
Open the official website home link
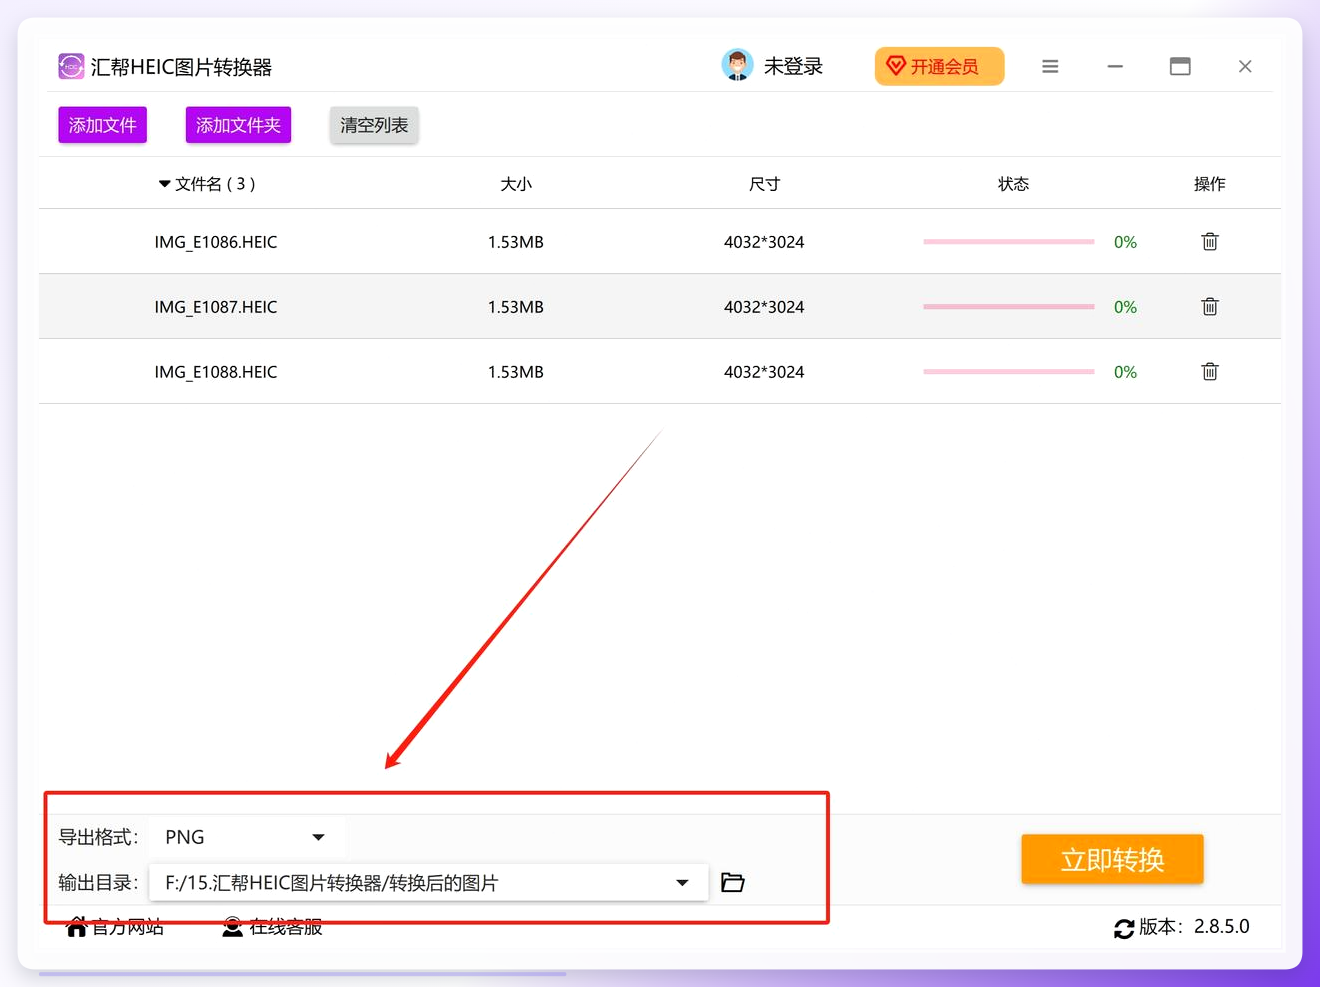(x=115, y=927)
